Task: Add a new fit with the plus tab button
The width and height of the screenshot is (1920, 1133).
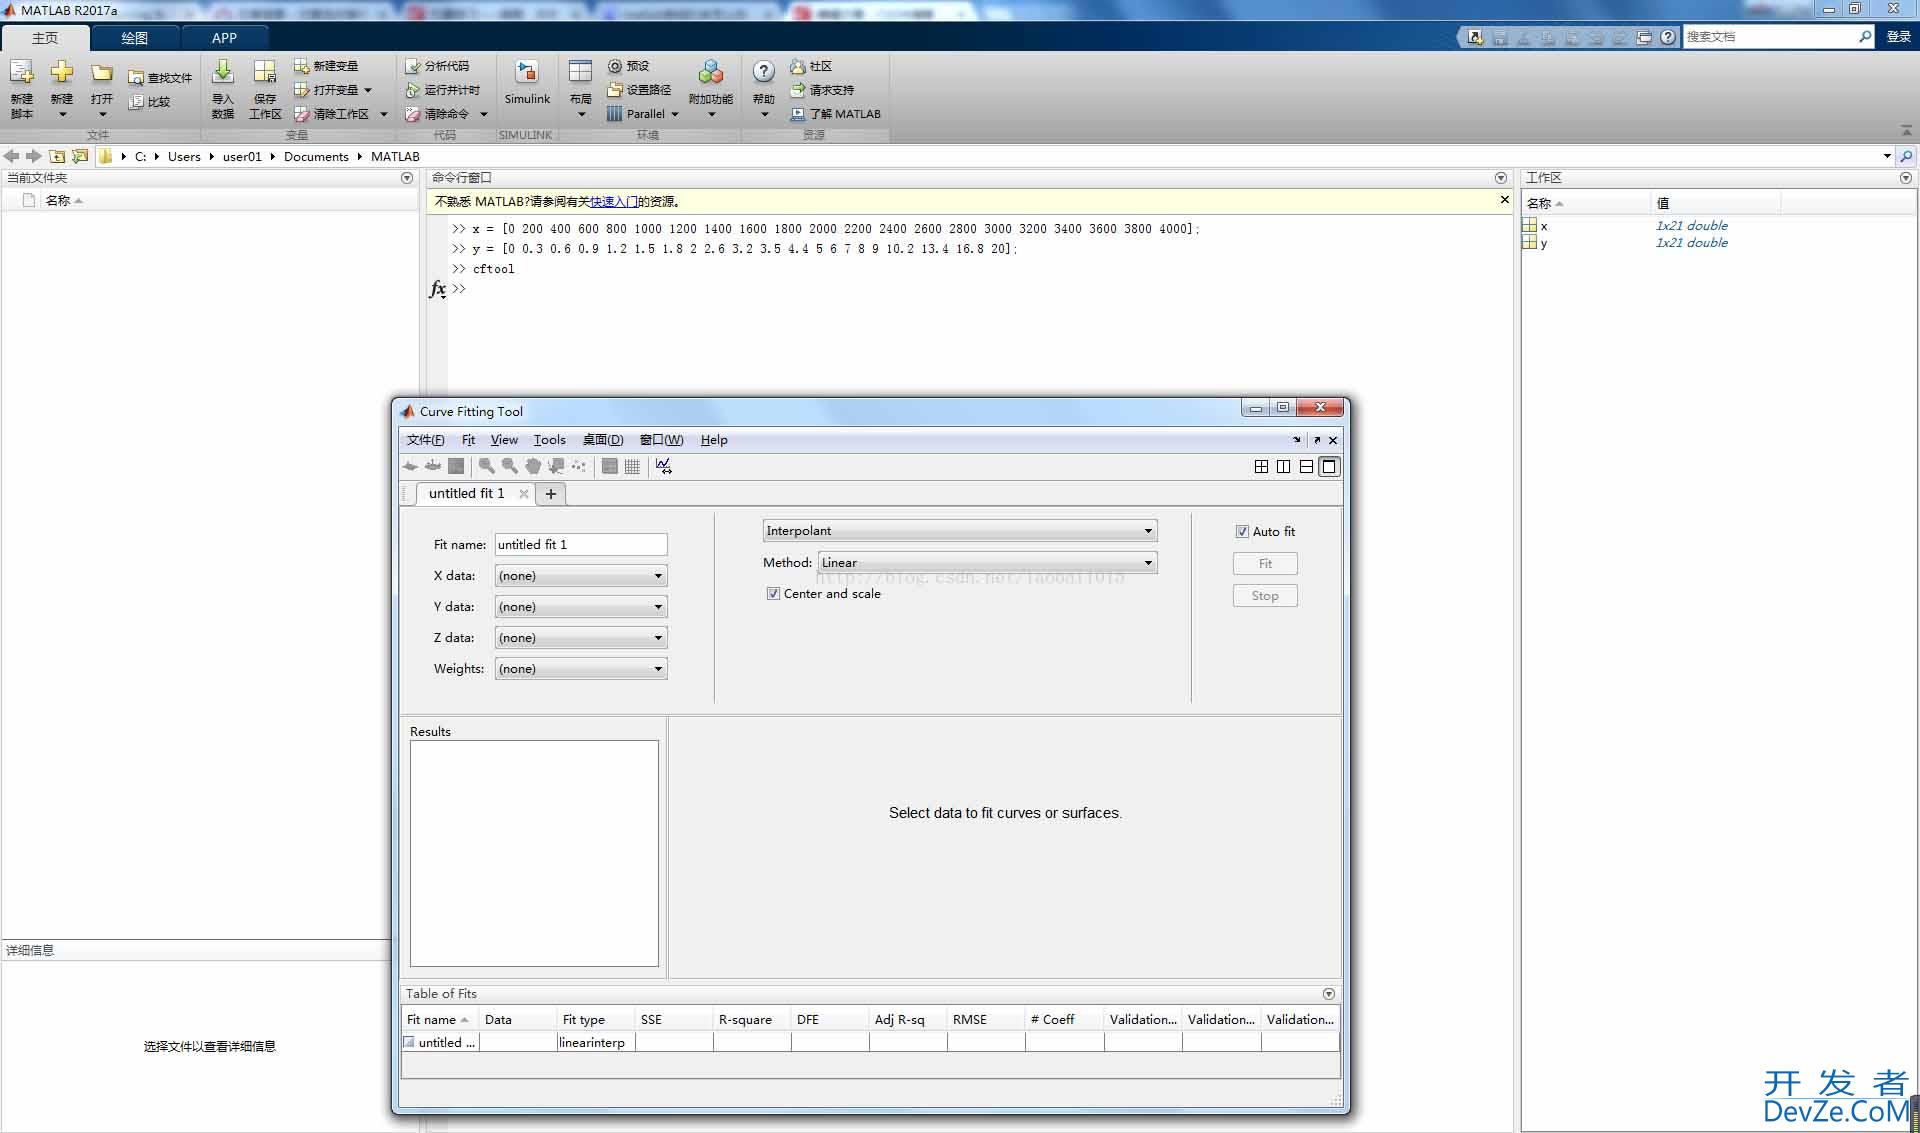Action: 550,494
